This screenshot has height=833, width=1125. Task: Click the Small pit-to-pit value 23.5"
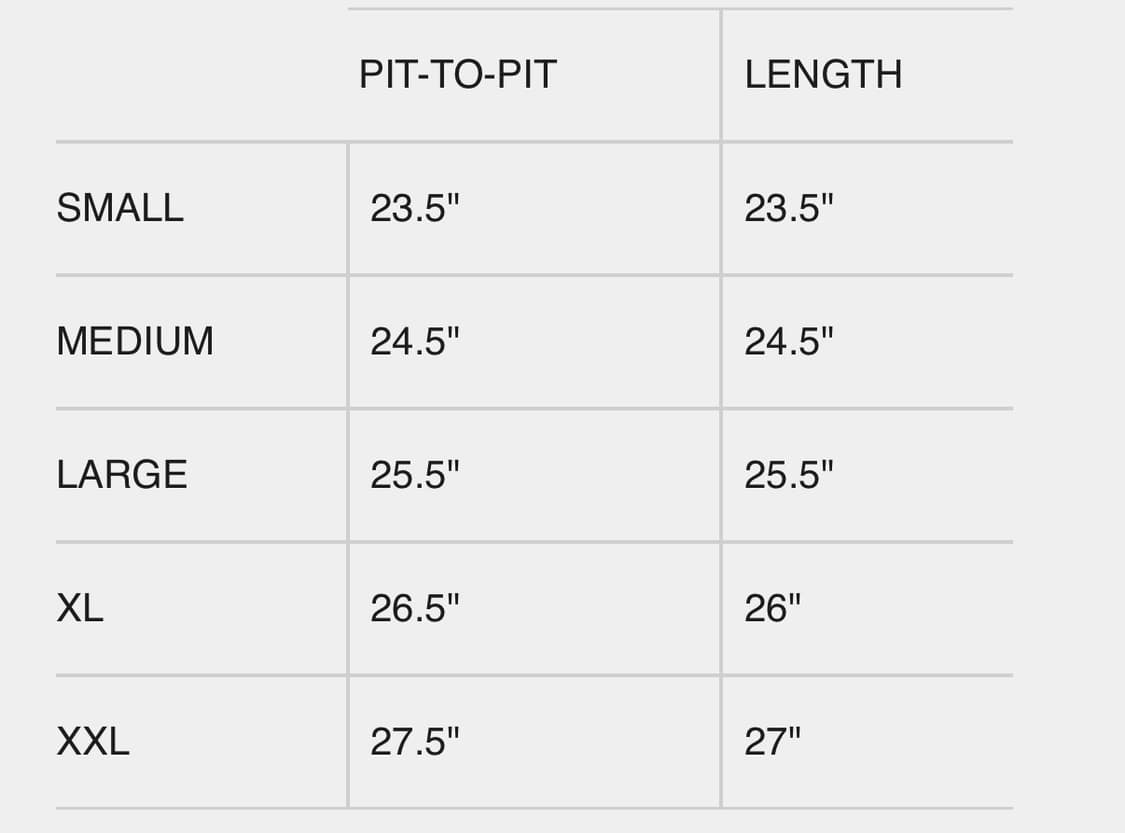click(414, 208)
